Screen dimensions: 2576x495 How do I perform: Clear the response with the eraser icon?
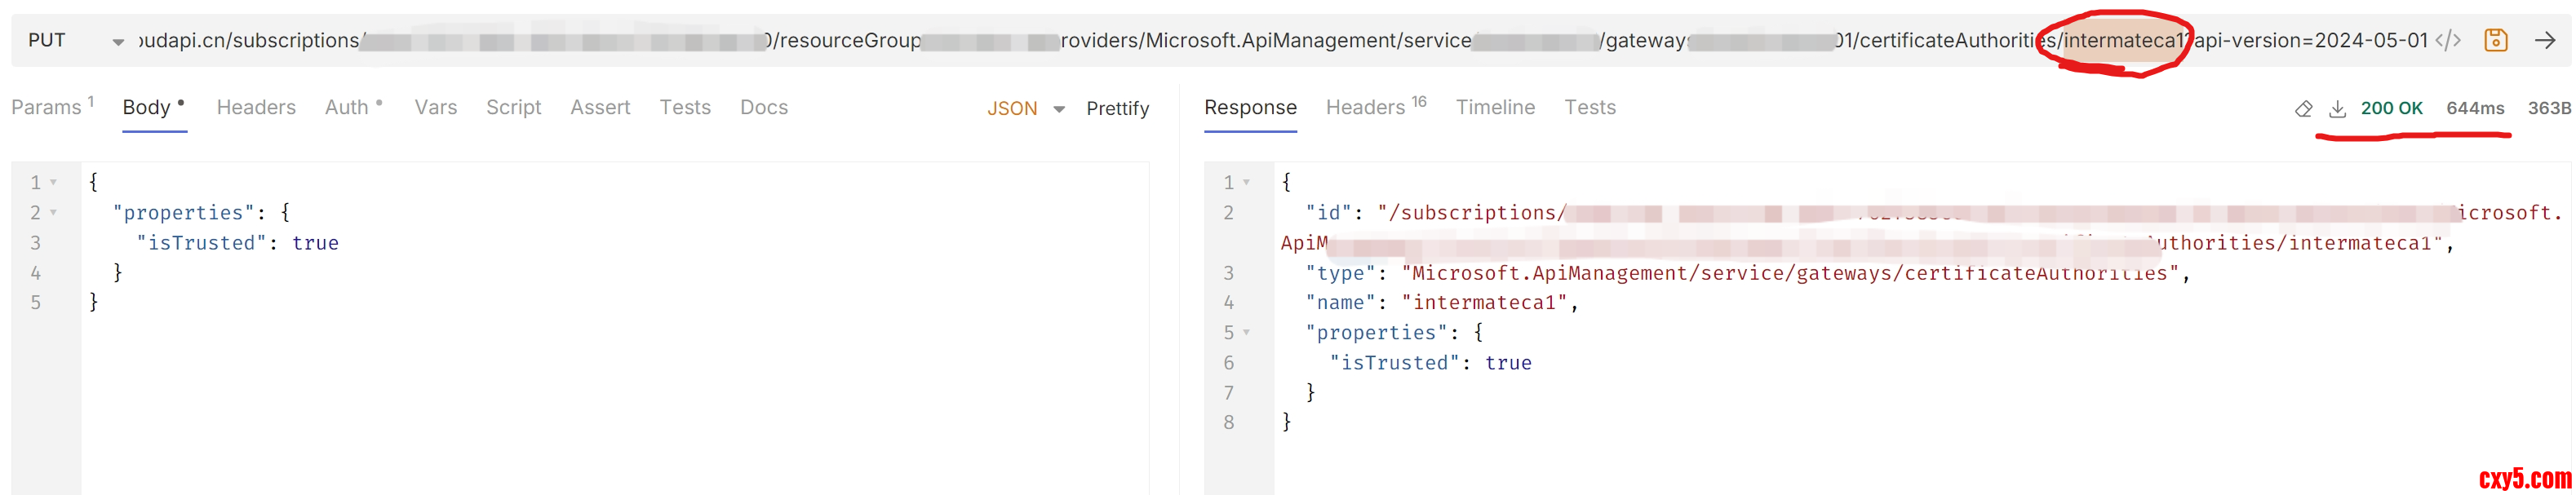[x=2304, y=109]
